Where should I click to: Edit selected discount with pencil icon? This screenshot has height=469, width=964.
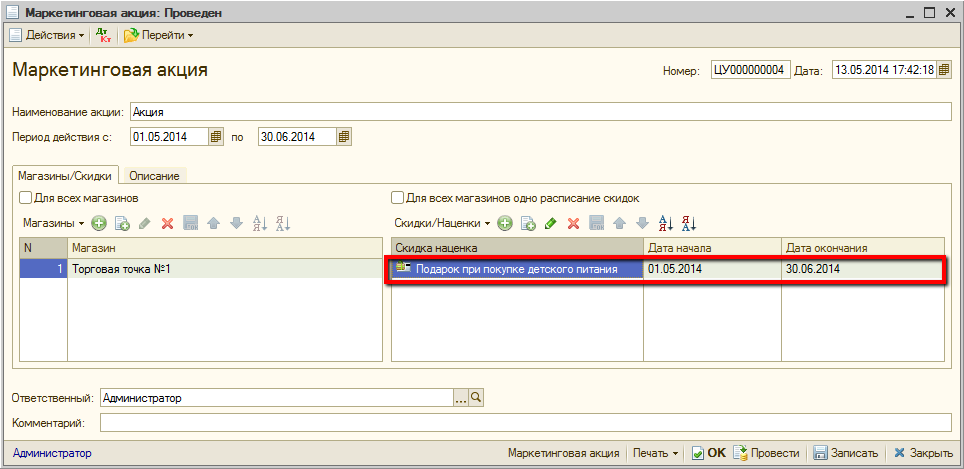[551, 223]
